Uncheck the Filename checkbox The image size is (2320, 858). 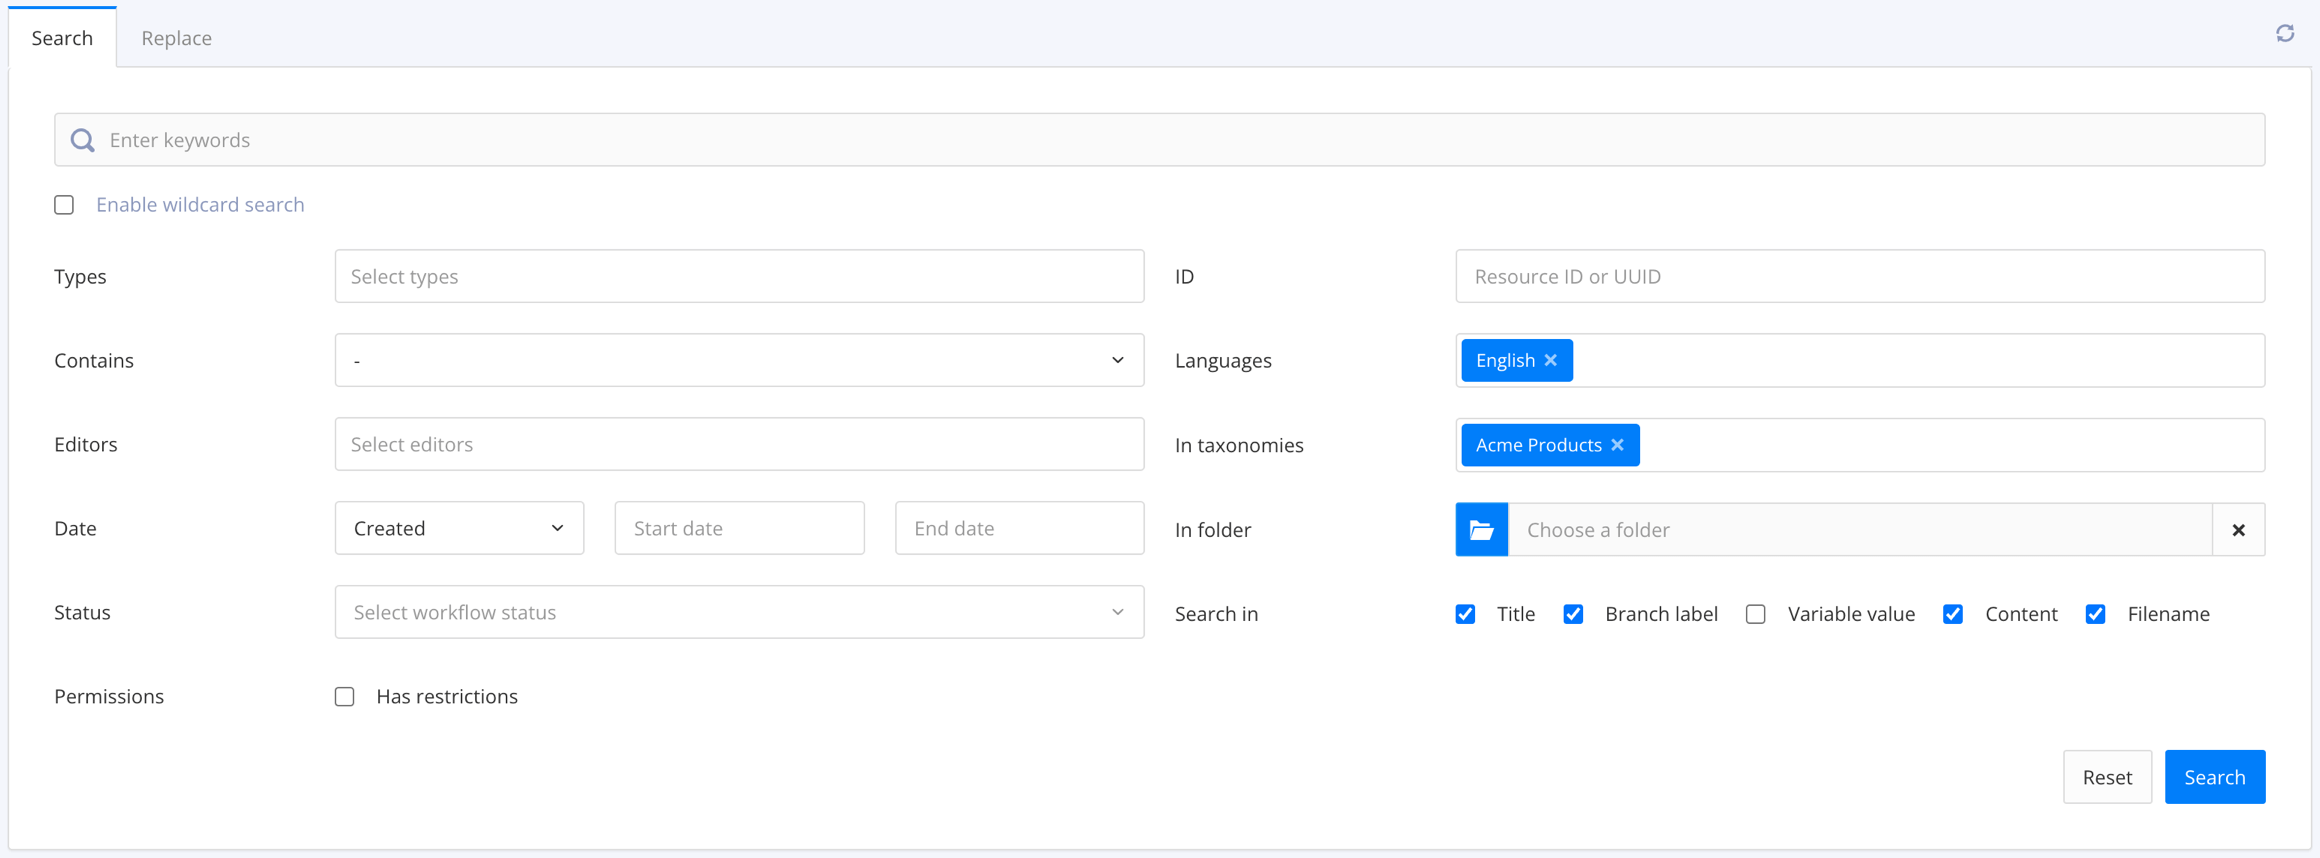tap(2096, 614)
